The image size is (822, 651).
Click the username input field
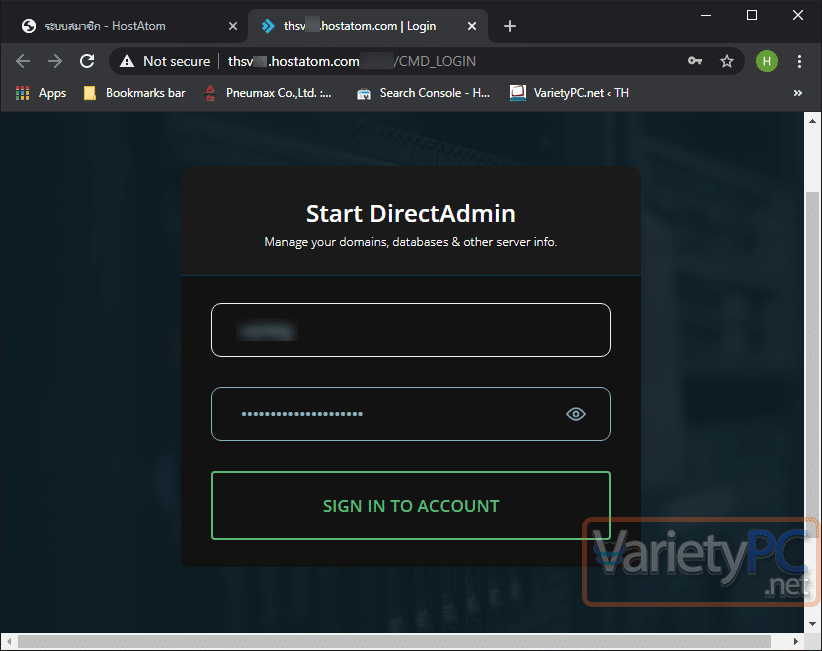point(411,330)
